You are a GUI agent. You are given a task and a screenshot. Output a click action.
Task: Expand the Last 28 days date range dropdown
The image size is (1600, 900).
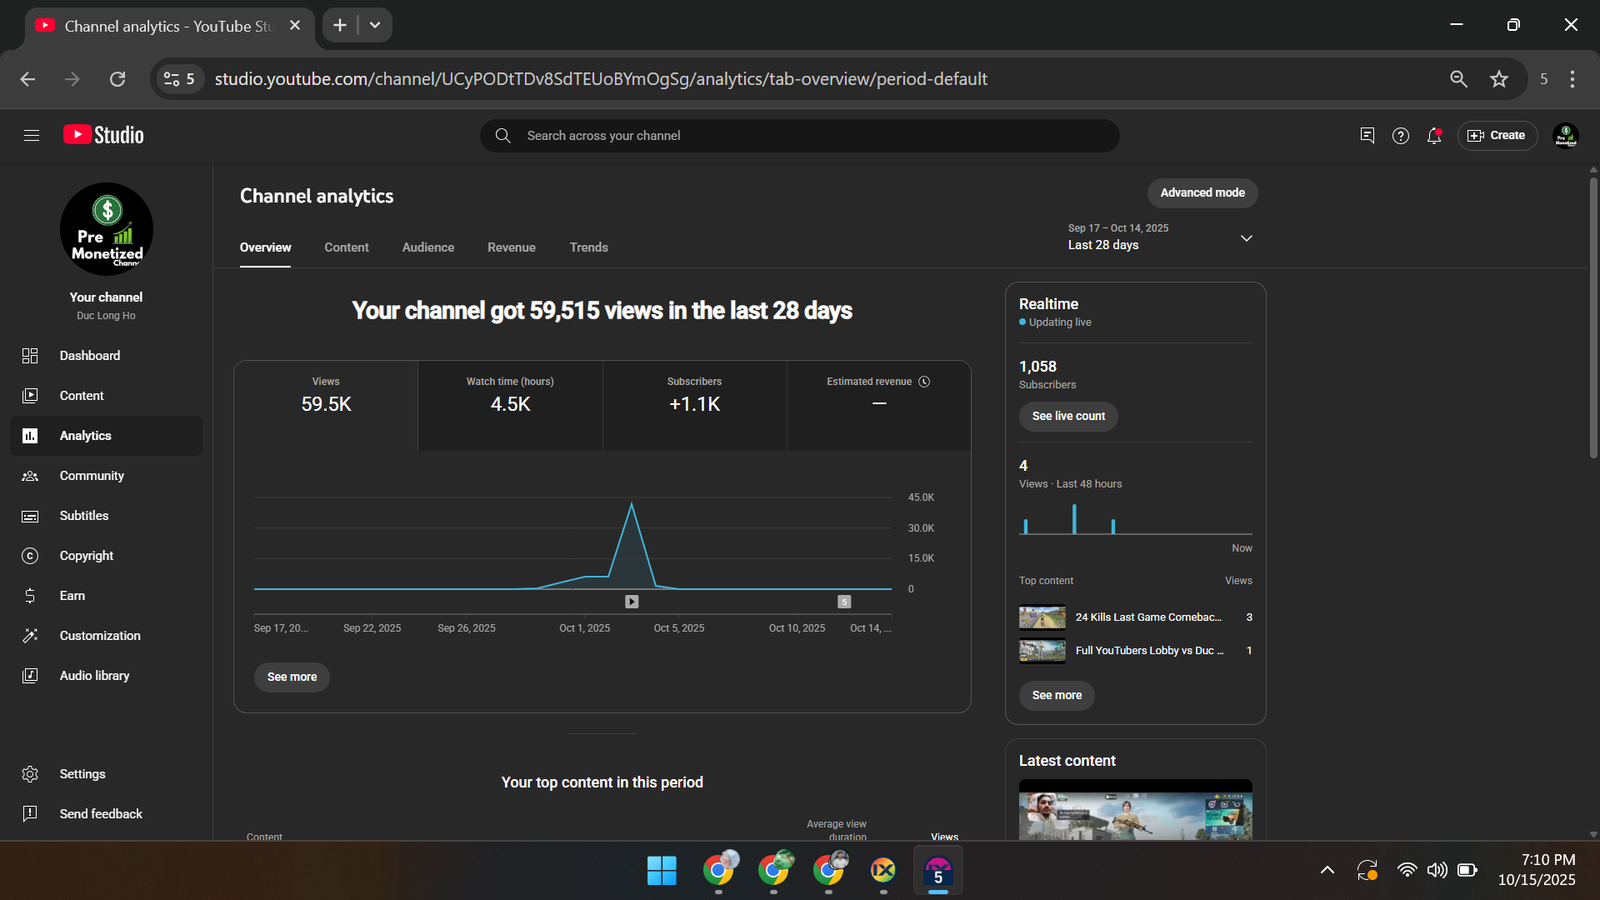[x=1246, y=238]
